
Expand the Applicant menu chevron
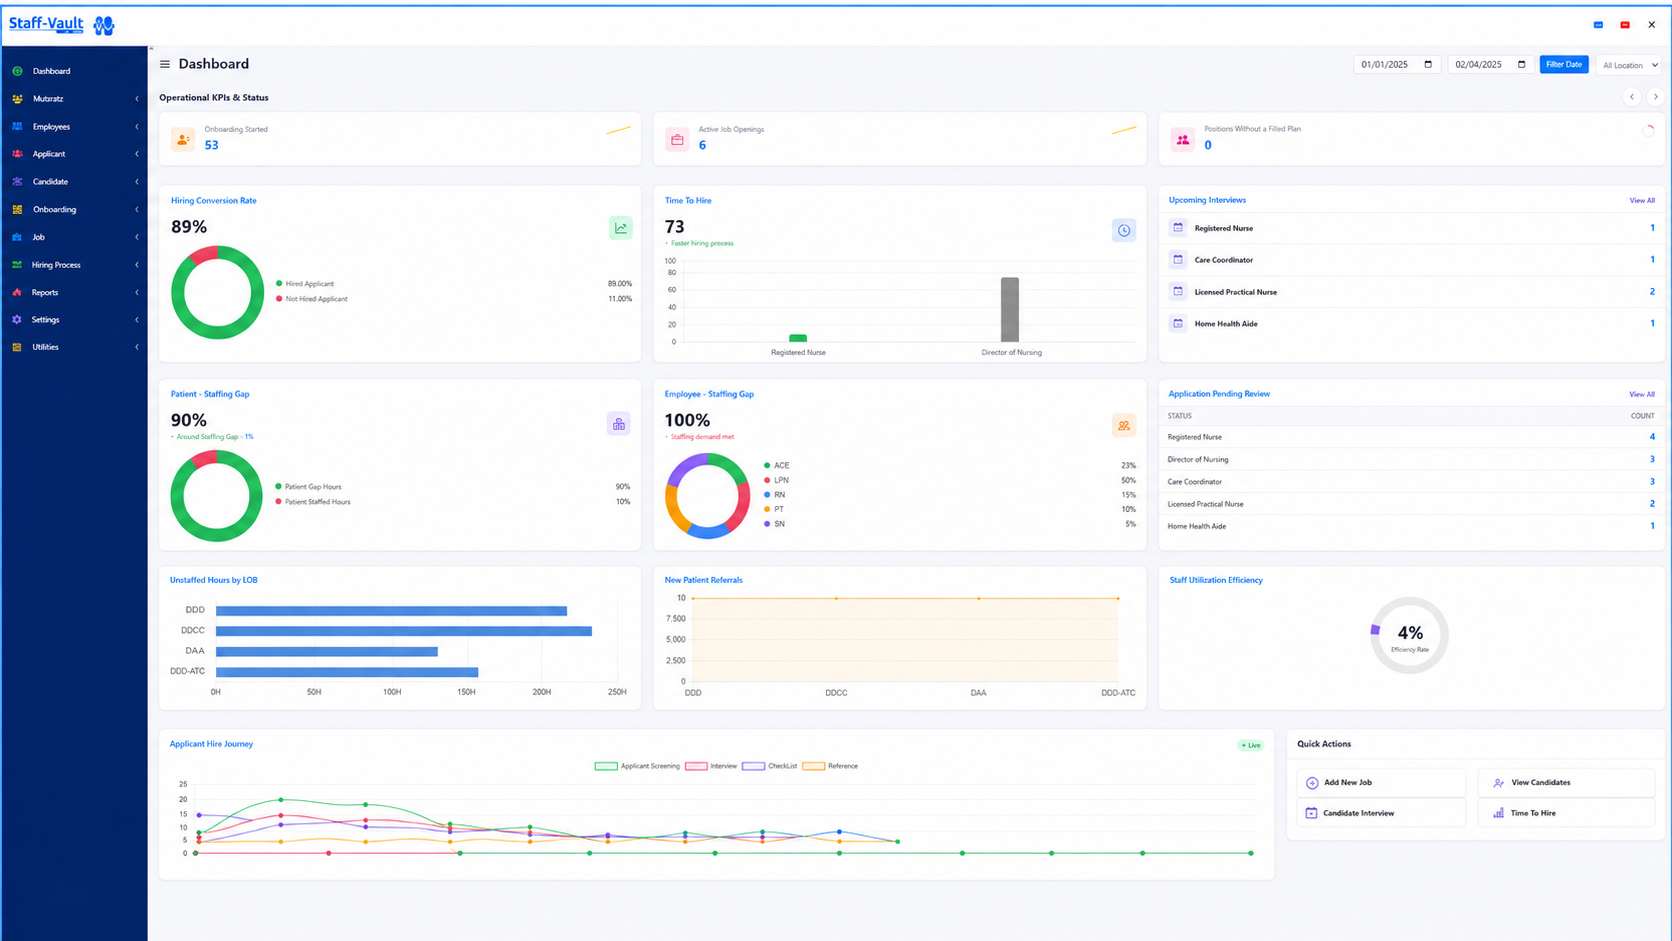[137, 154]
